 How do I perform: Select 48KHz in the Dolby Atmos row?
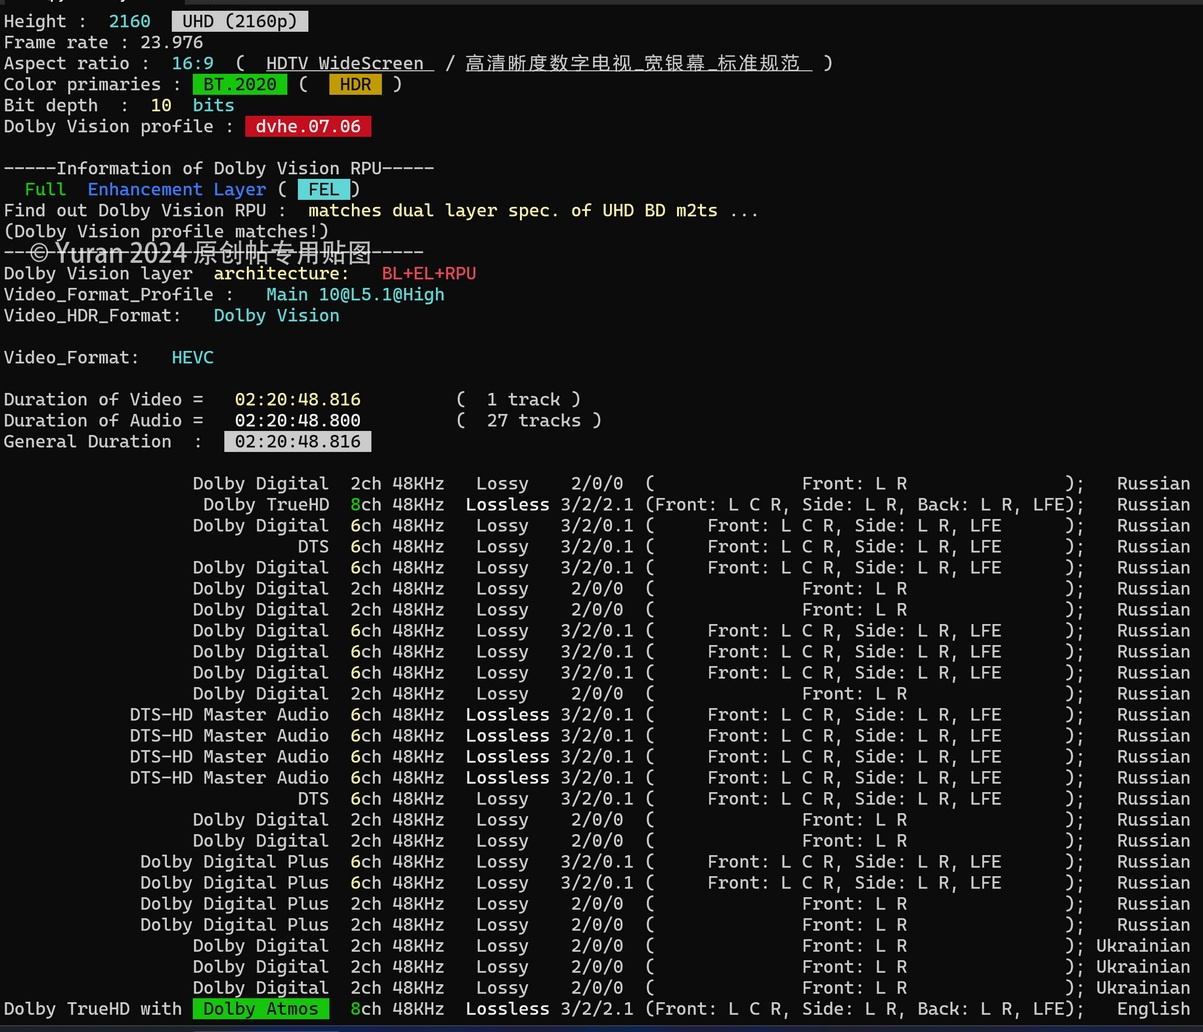tap(419, 1009)
